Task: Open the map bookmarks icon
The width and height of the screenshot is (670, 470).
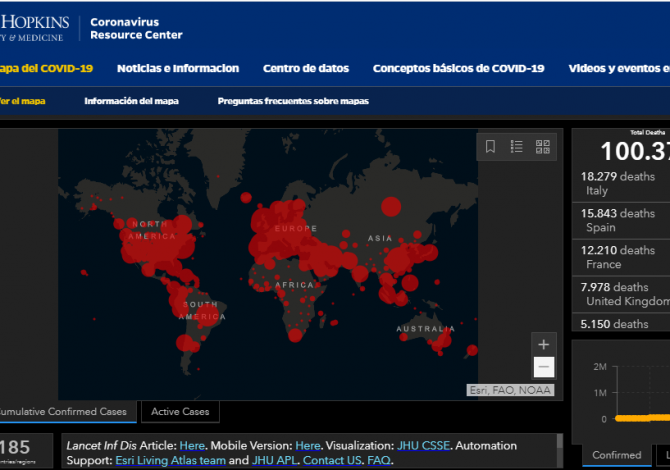Action: coord(490,147)
